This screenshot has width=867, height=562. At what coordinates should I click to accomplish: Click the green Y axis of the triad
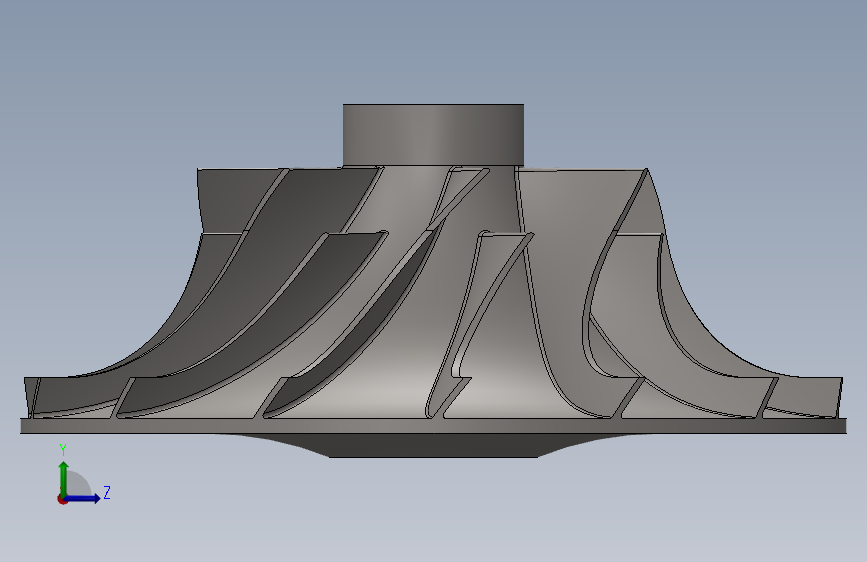tap(64, 479)
